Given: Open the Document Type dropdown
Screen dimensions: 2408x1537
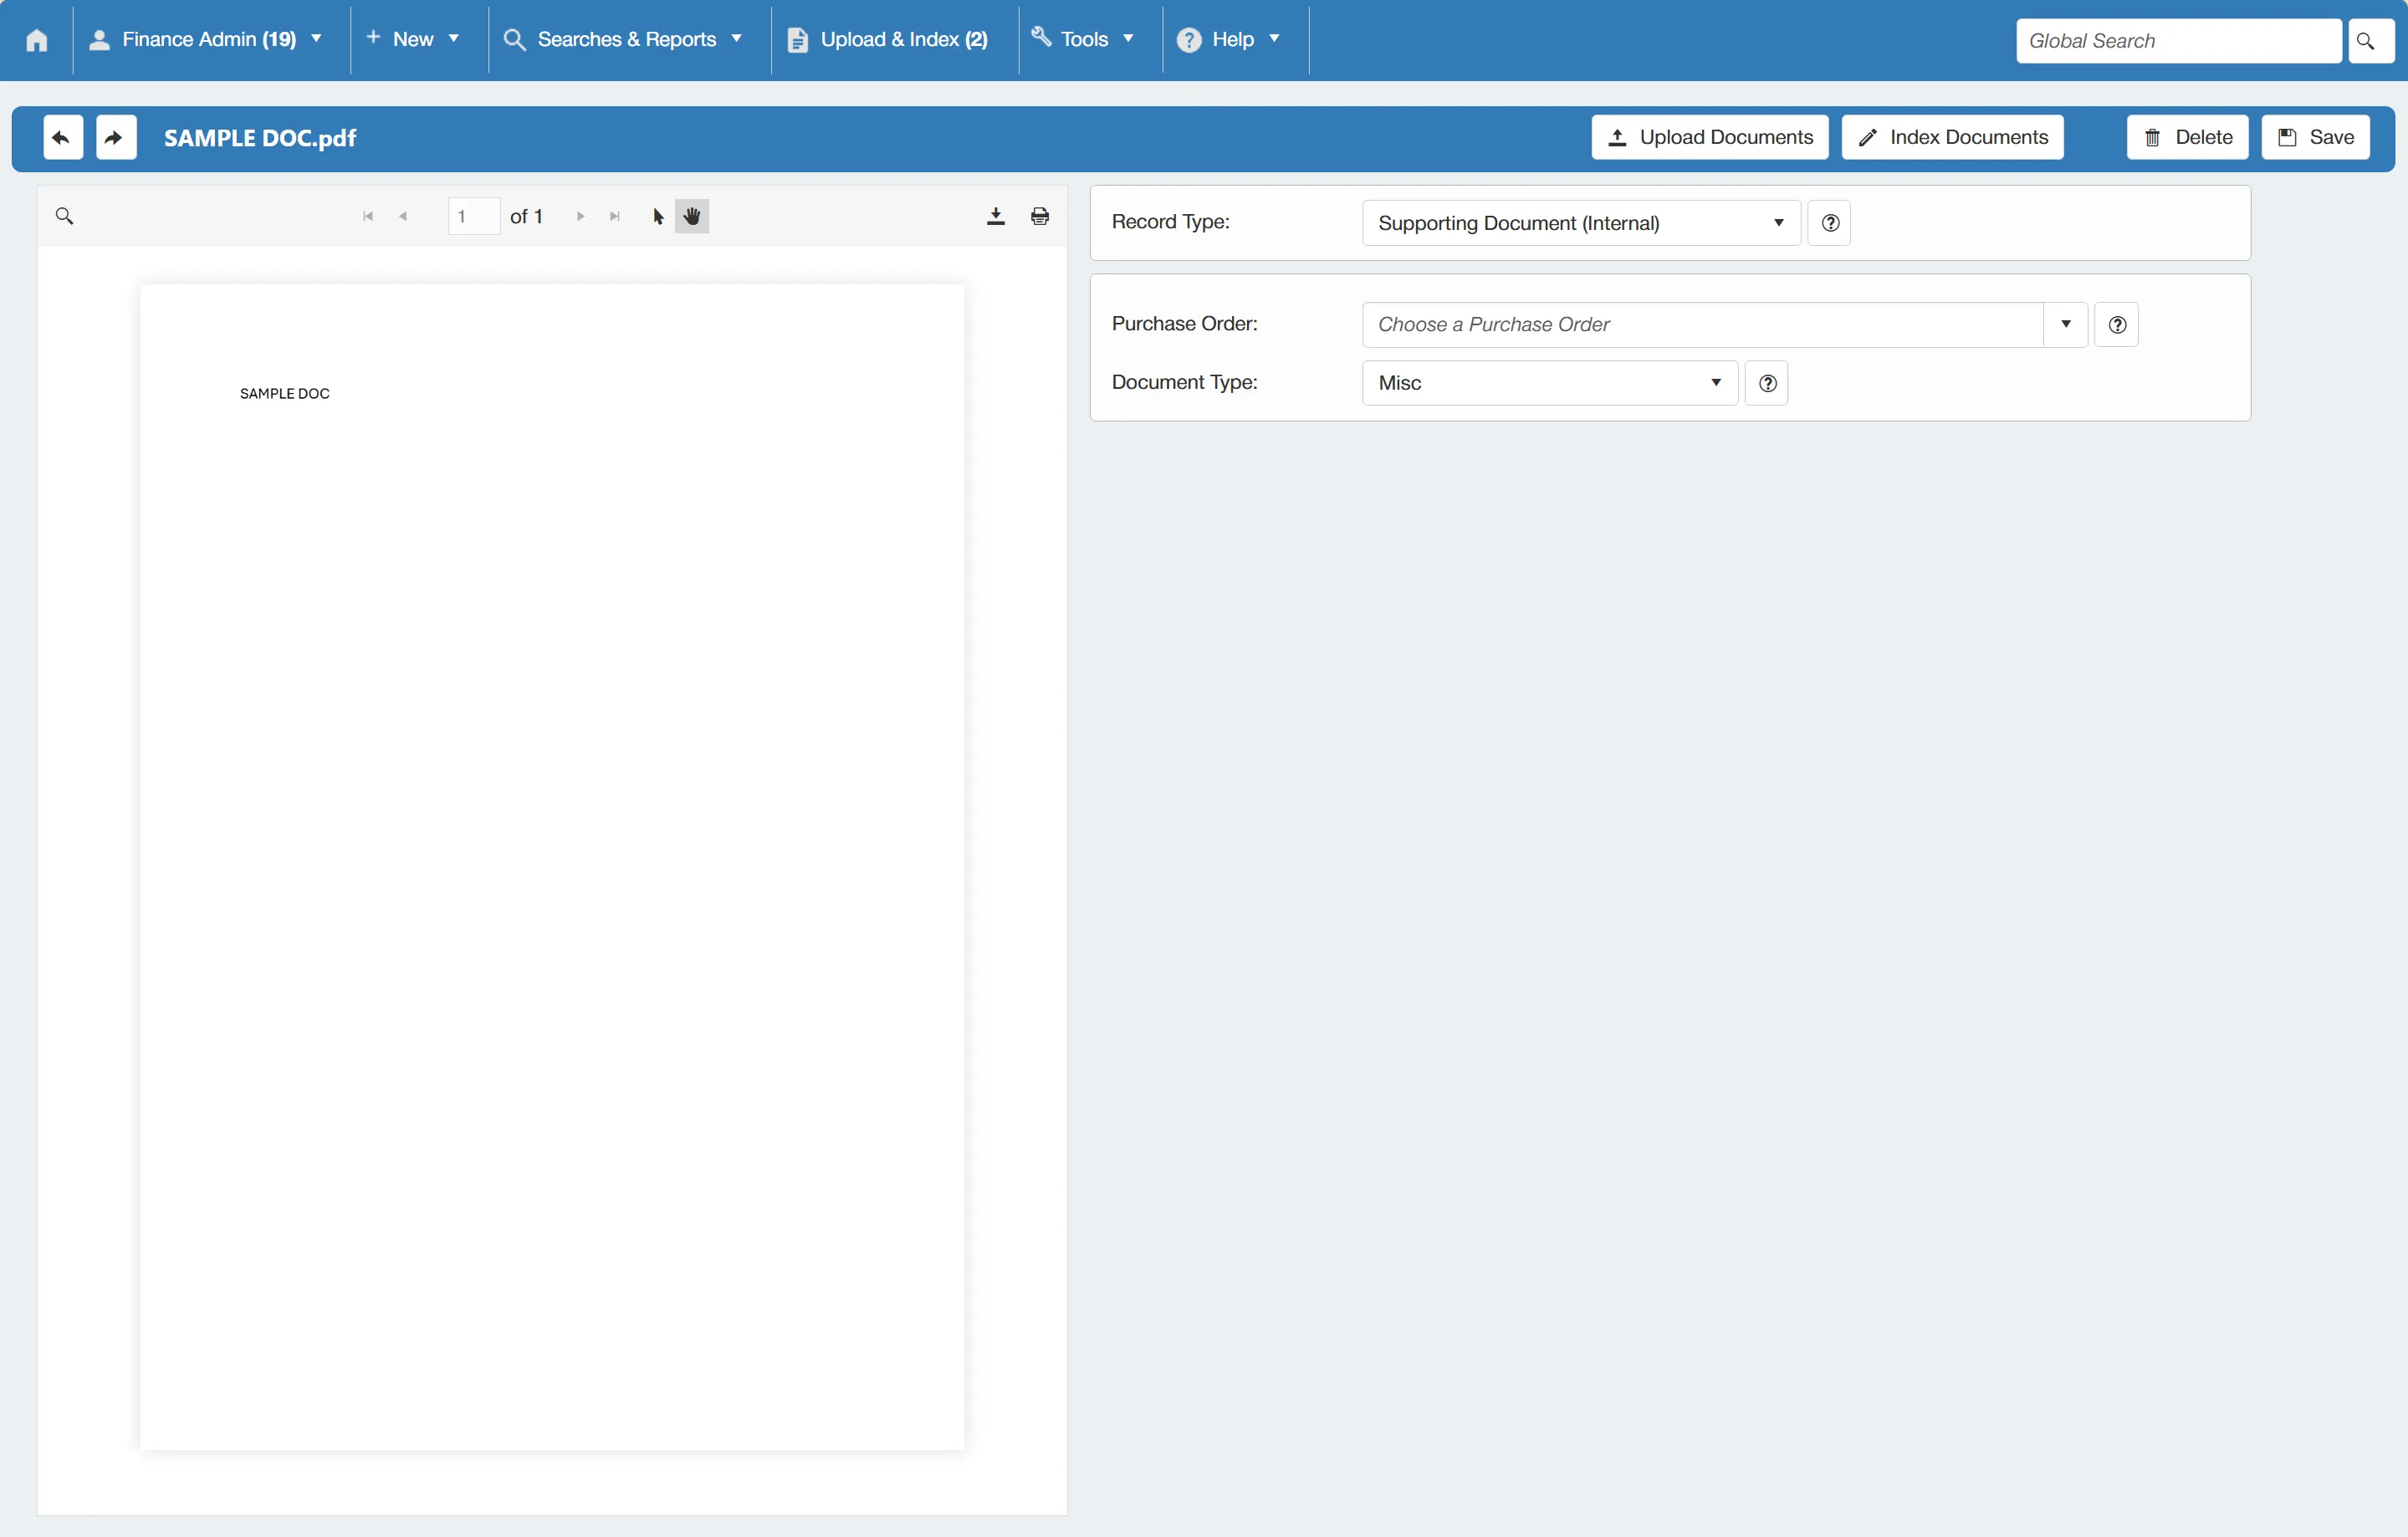Looking at the screenshot, I should tap(1550, 383).
